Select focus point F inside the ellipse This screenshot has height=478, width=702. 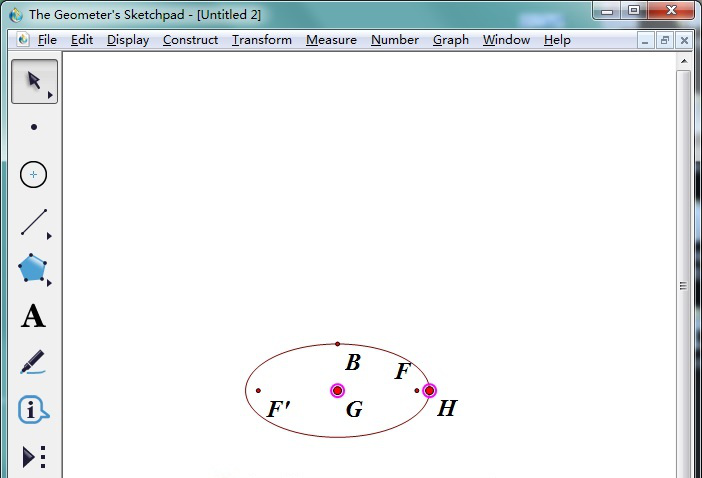pos(417,391)
